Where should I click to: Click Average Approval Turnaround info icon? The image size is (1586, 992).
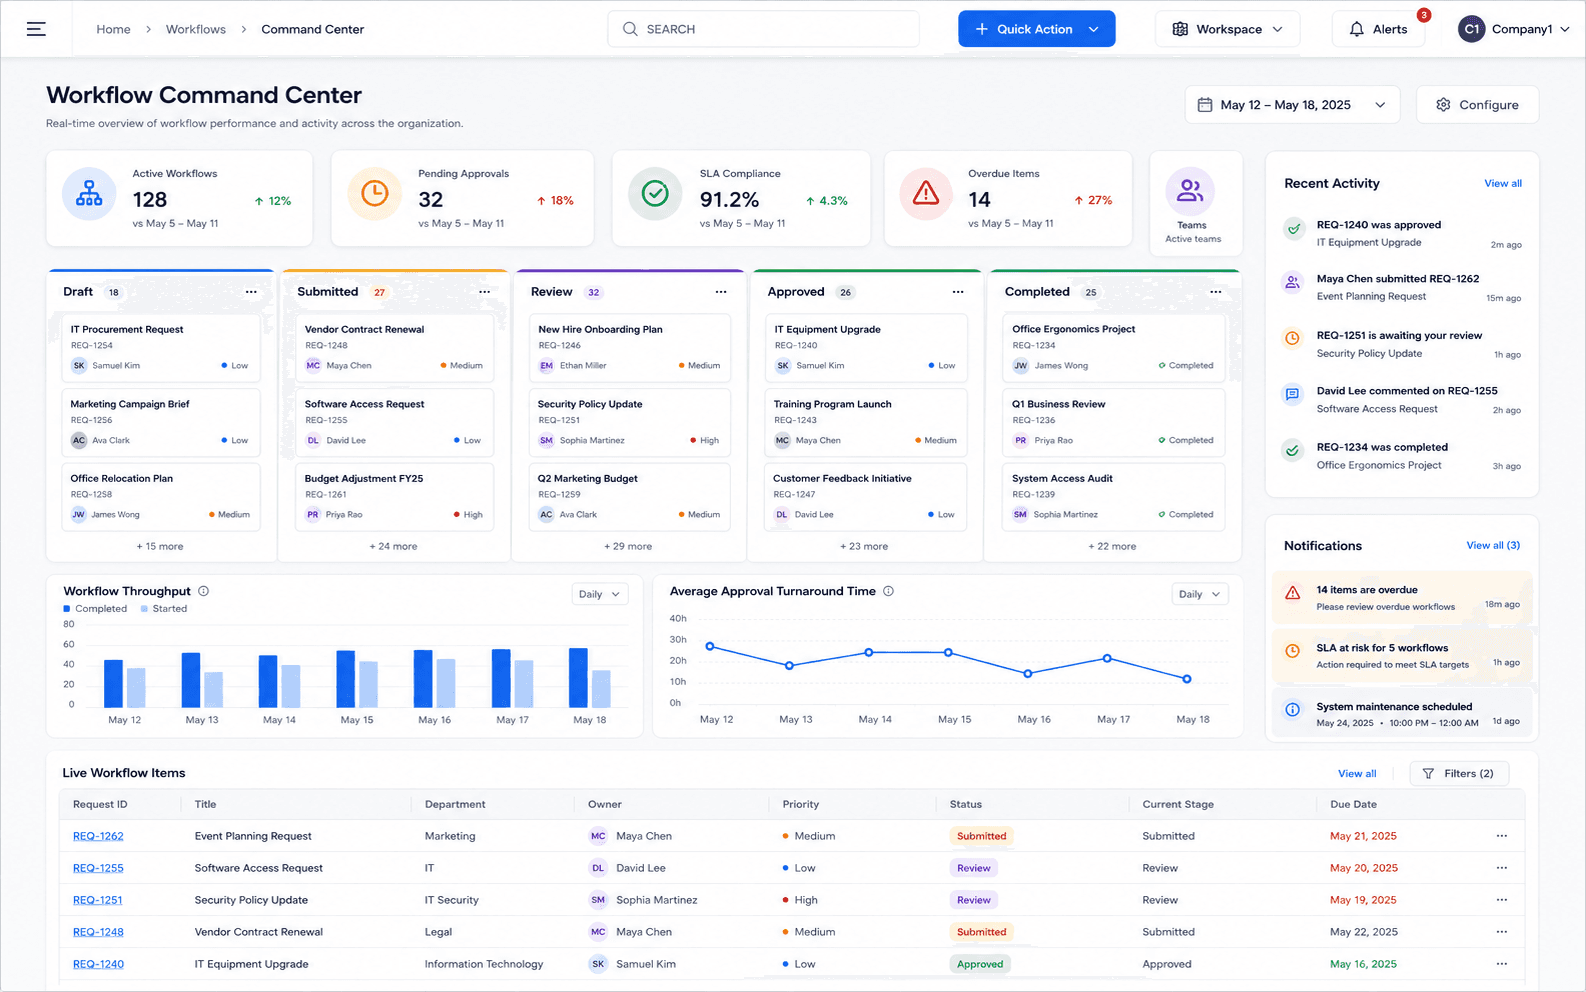coord(888,591)
